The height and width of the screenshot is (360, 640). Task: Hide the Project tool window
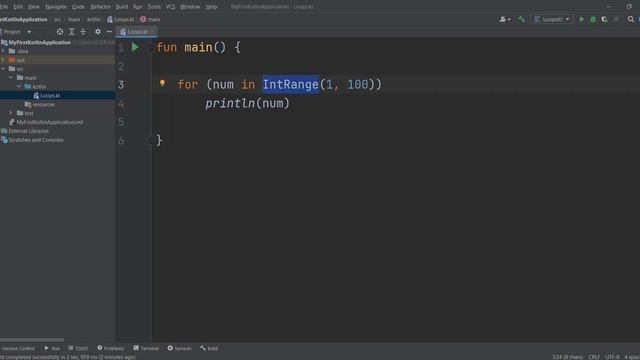(109, 31)
